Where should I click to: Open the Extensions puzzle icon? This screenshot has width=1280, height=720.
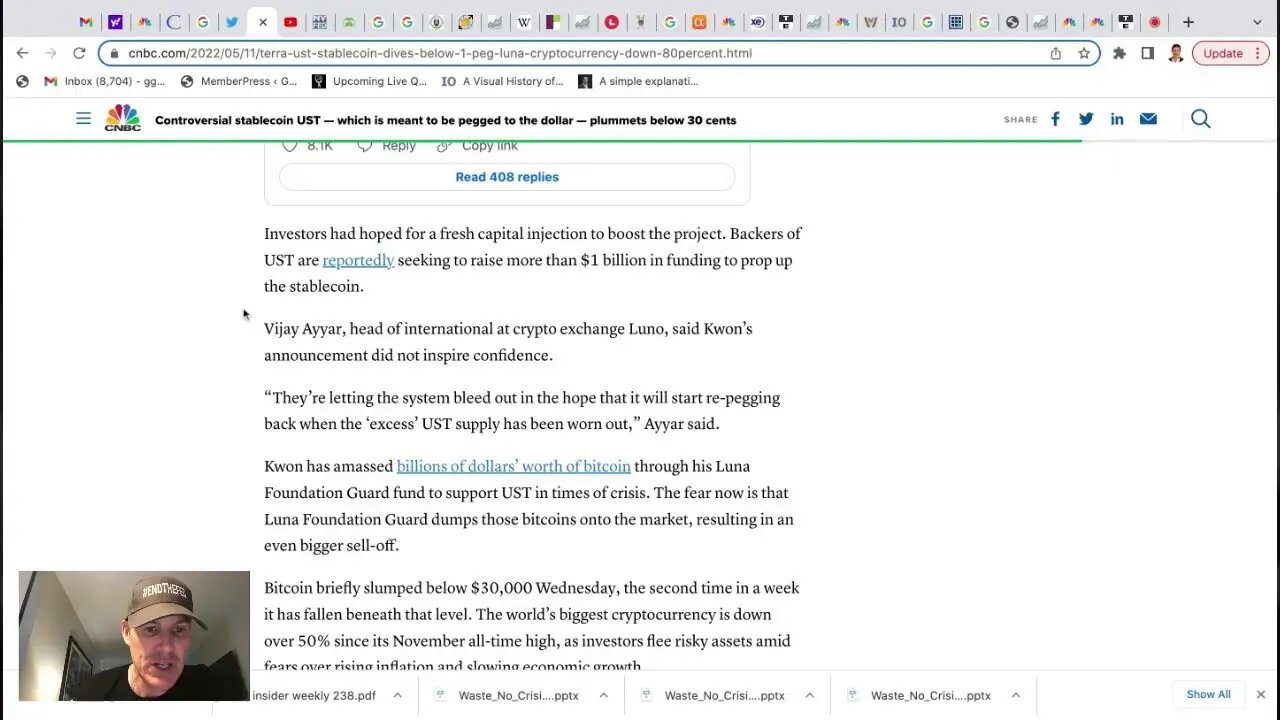click(1119, 53)
